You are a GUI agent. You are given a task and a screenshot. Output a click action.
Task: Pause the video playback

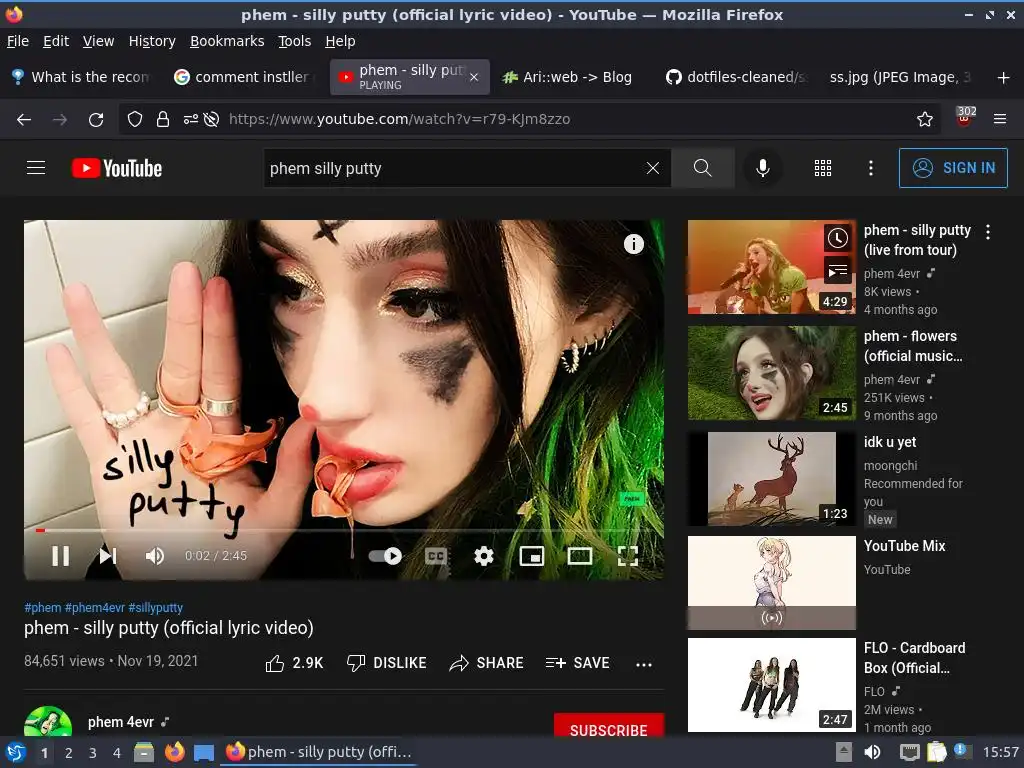point(61,556)
